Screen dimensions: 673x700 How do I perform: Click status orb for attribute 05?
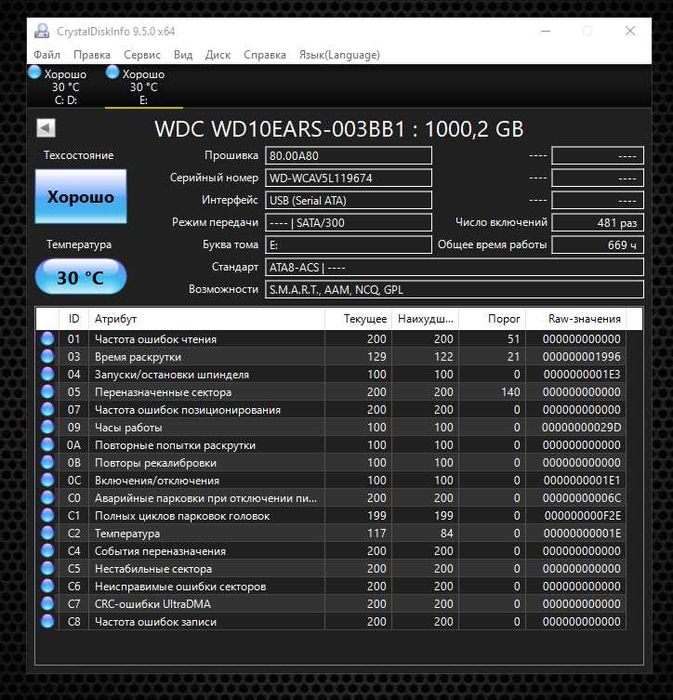pos(47,392)
